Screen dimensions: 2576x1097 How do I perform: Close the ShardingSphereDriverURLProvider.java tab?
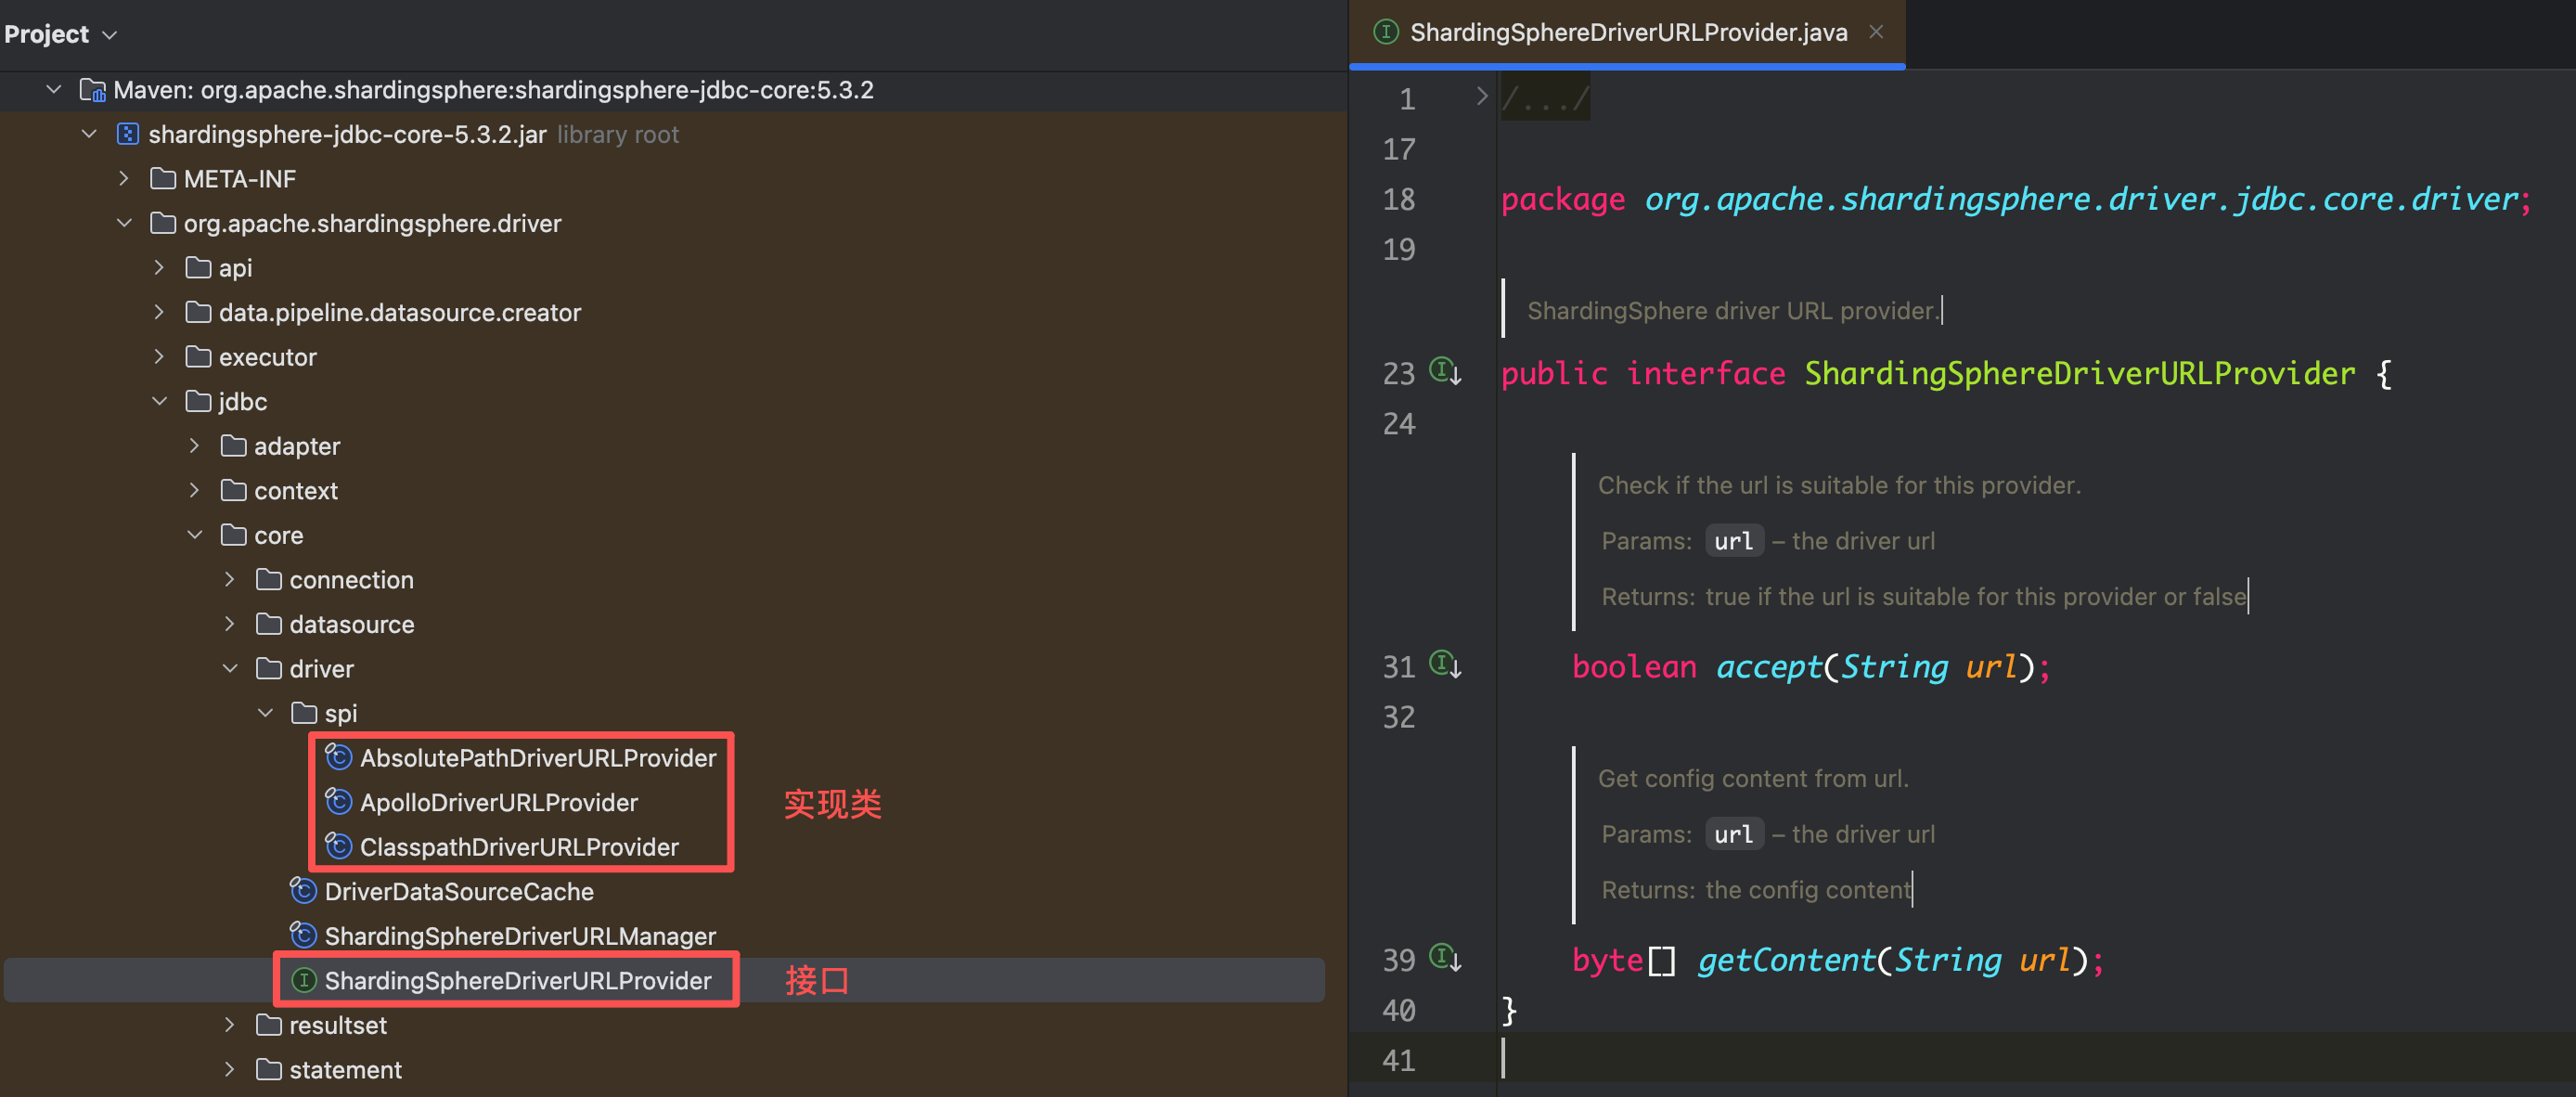1876,32
